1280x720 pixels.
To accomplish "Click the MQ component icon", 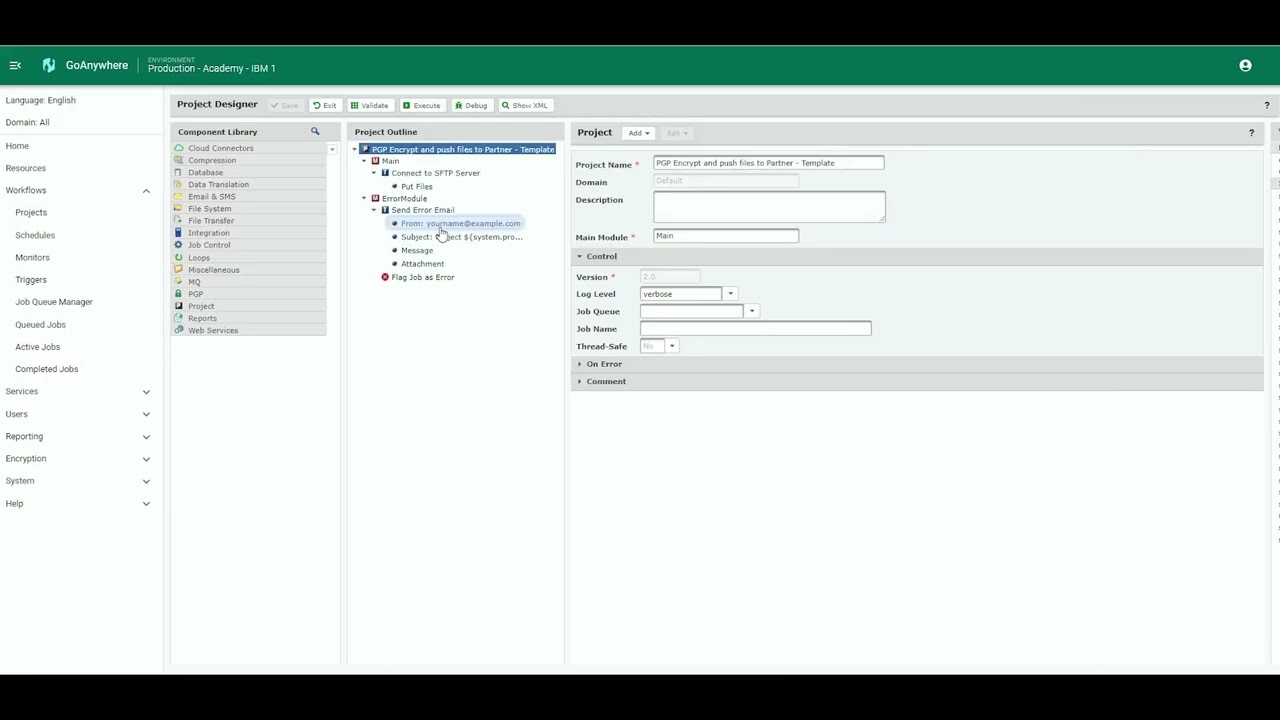I will [179, 282].
